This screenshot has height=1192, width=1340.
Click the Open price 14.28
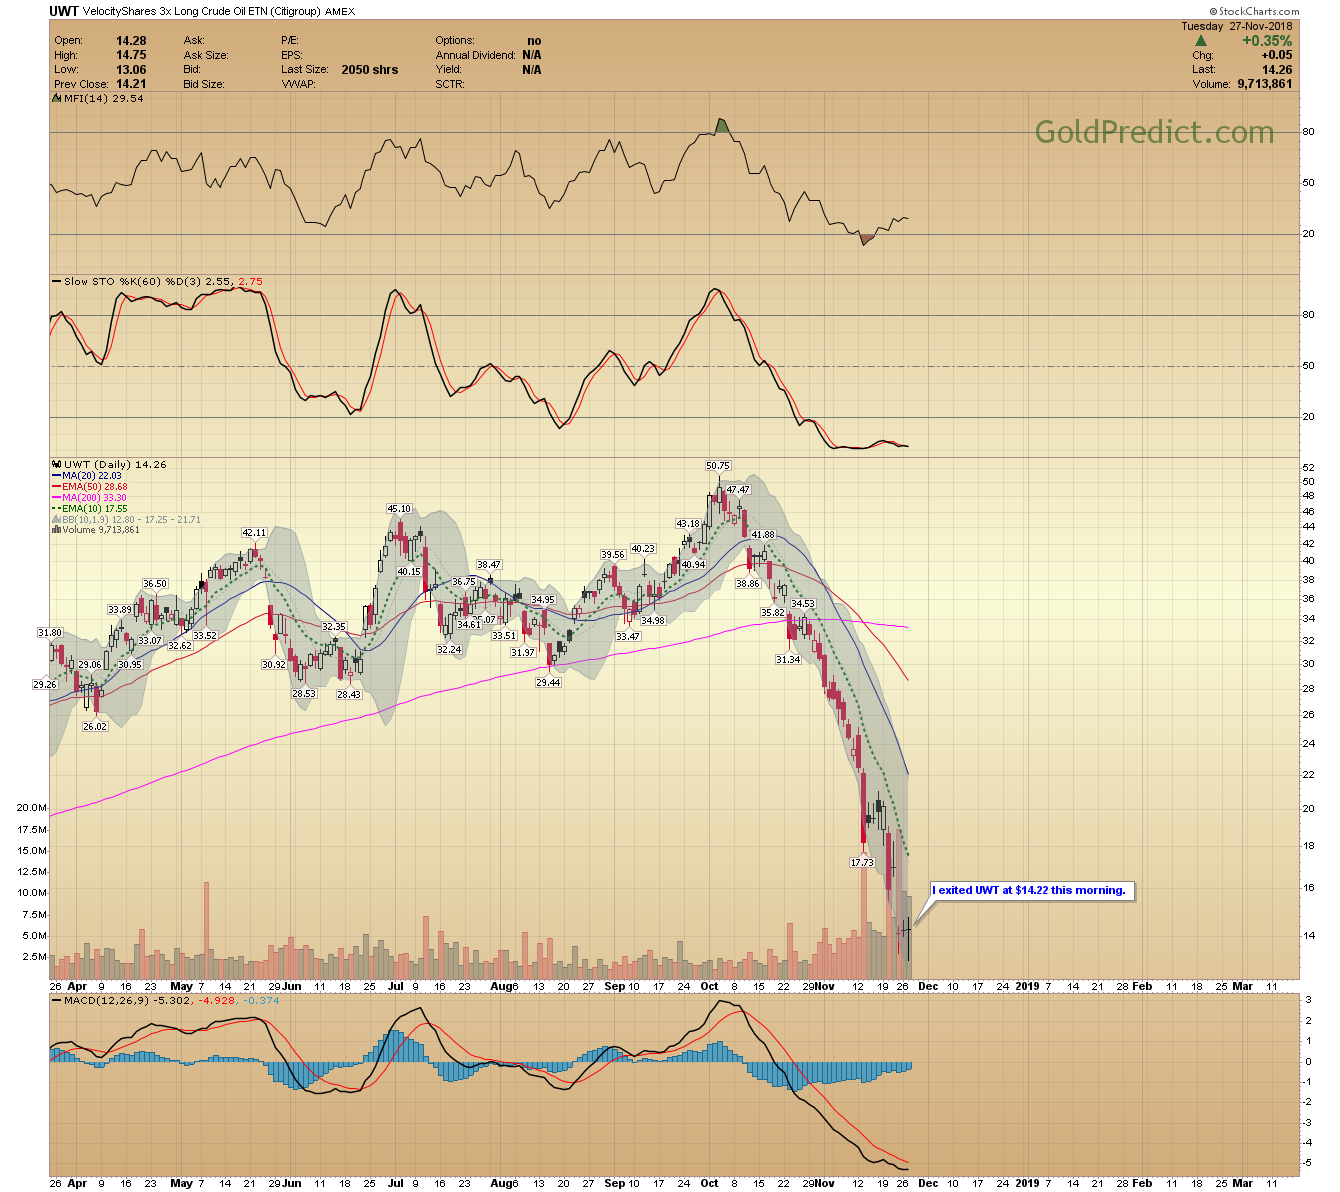click(131, 41)
